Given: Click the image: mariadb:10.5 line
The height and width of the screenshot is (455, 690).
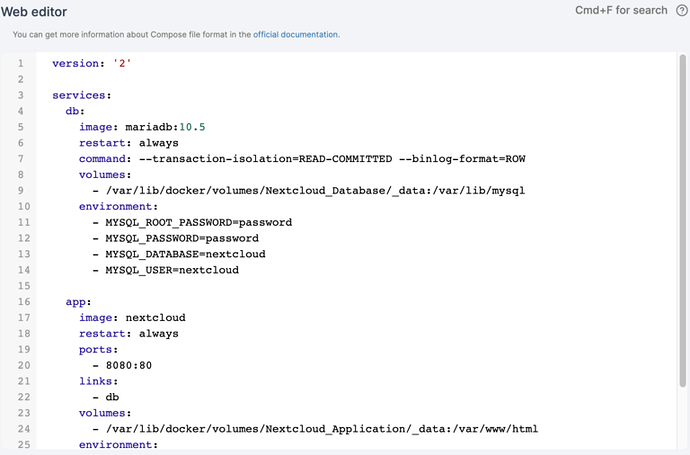Looking at the screenshot, I should [142, 127].
